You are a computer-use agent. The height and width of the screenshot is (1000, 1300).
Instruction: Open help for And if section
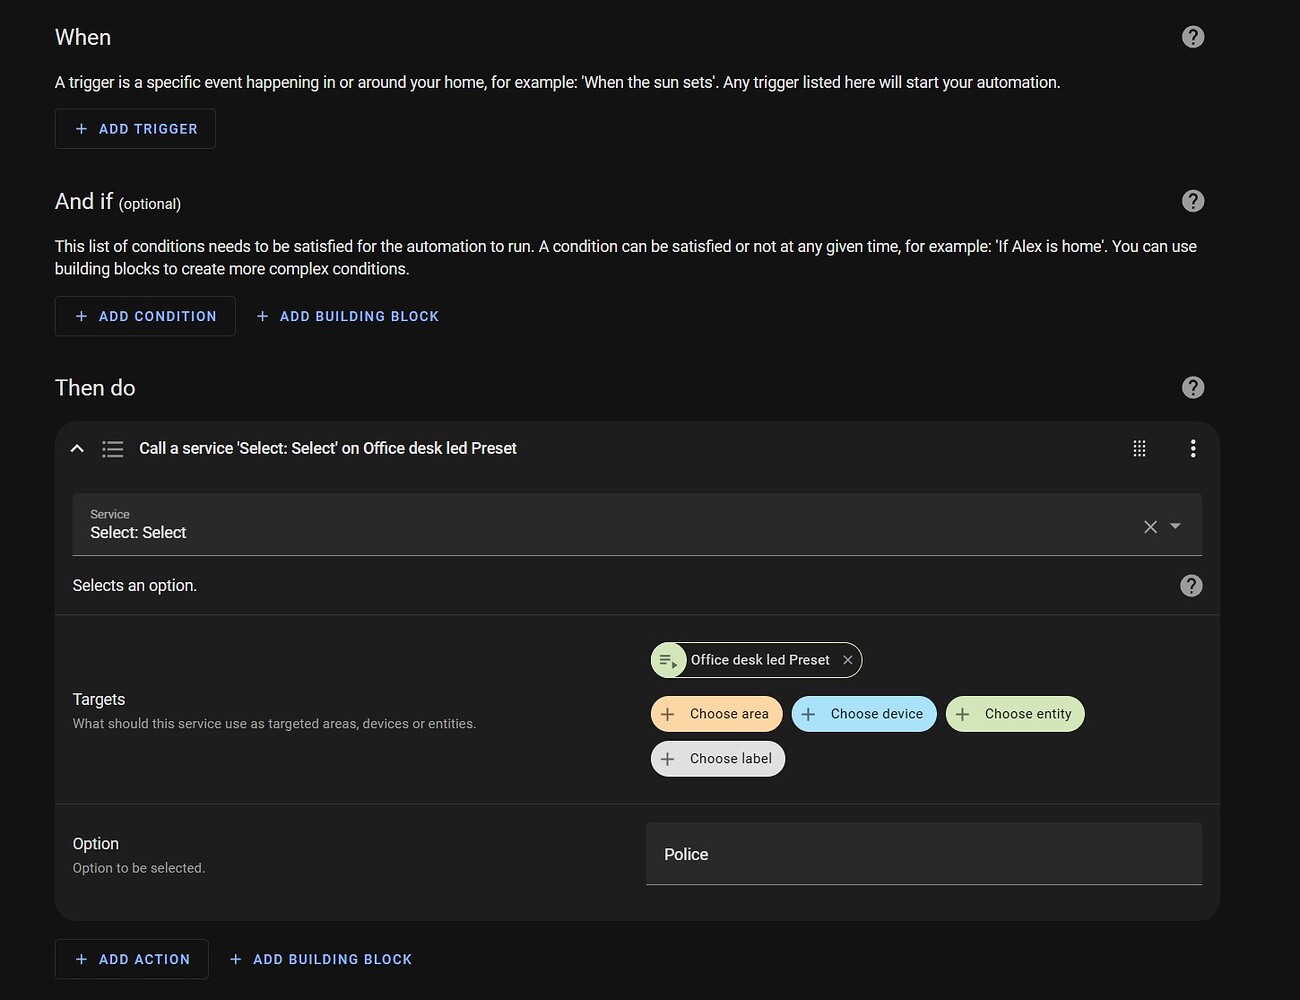(x=1193, y=201)
